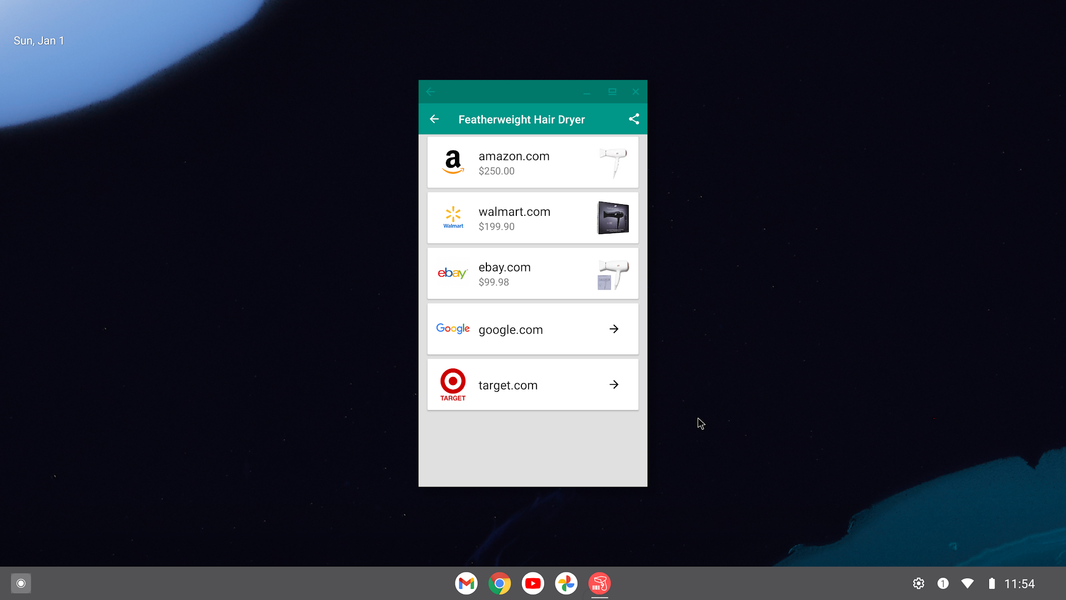The width and height of the screenshot is (1066, 600).
Task: View the Walmart boxed hair dryer thumbnail
Action: pos(612,218)
